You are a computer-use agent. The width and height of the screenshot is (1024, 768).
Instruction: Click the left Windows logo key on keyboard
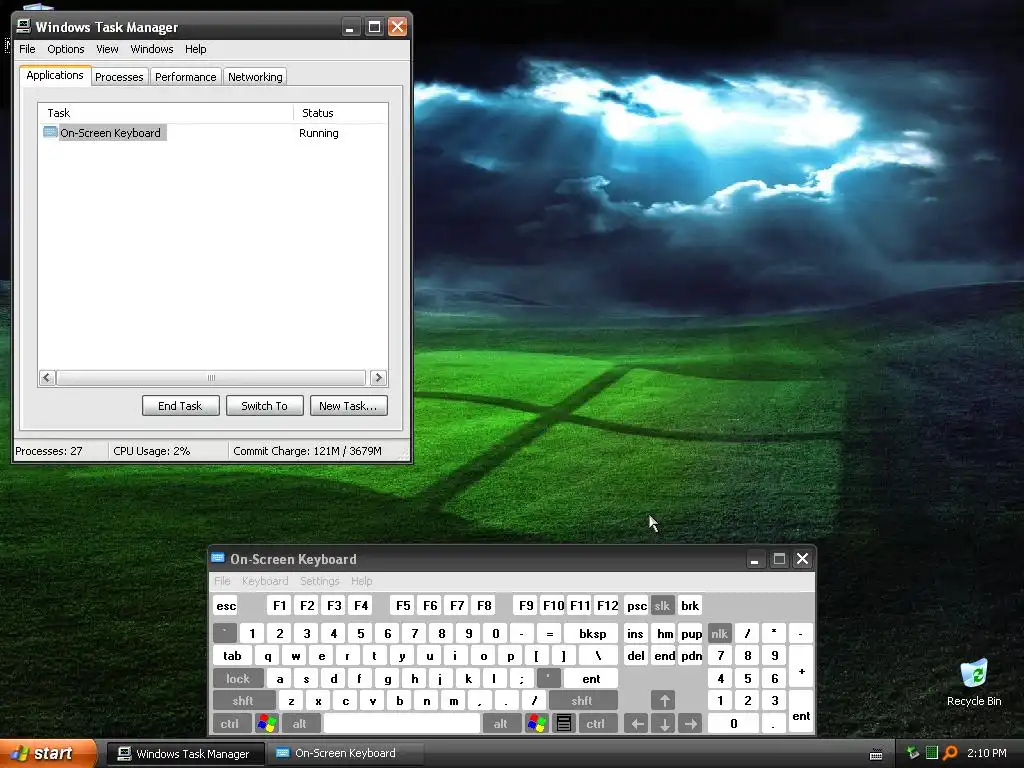[266, 723]
